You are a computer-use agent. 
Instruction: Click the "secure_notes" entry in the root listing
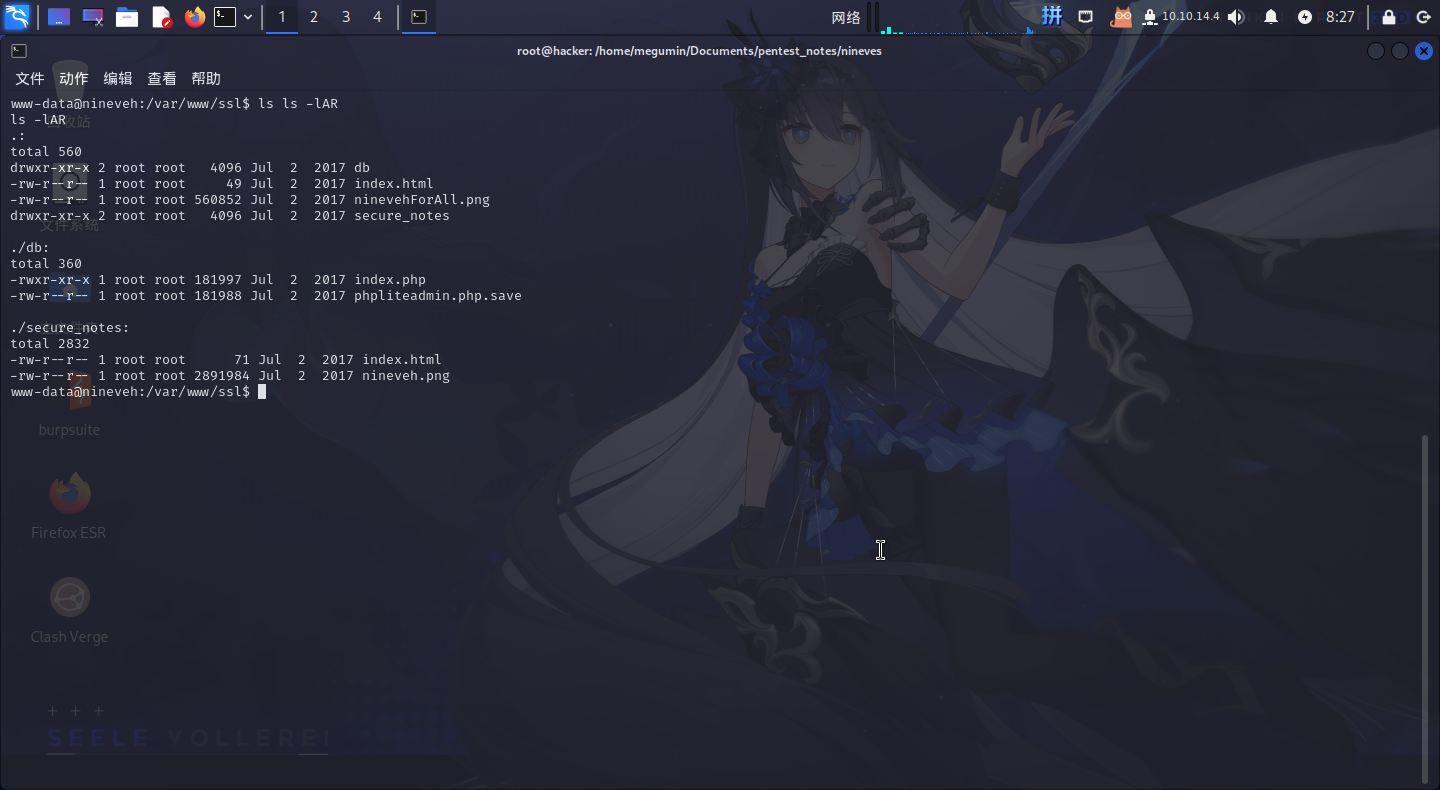pyautogui.click(x=402, y=216)
